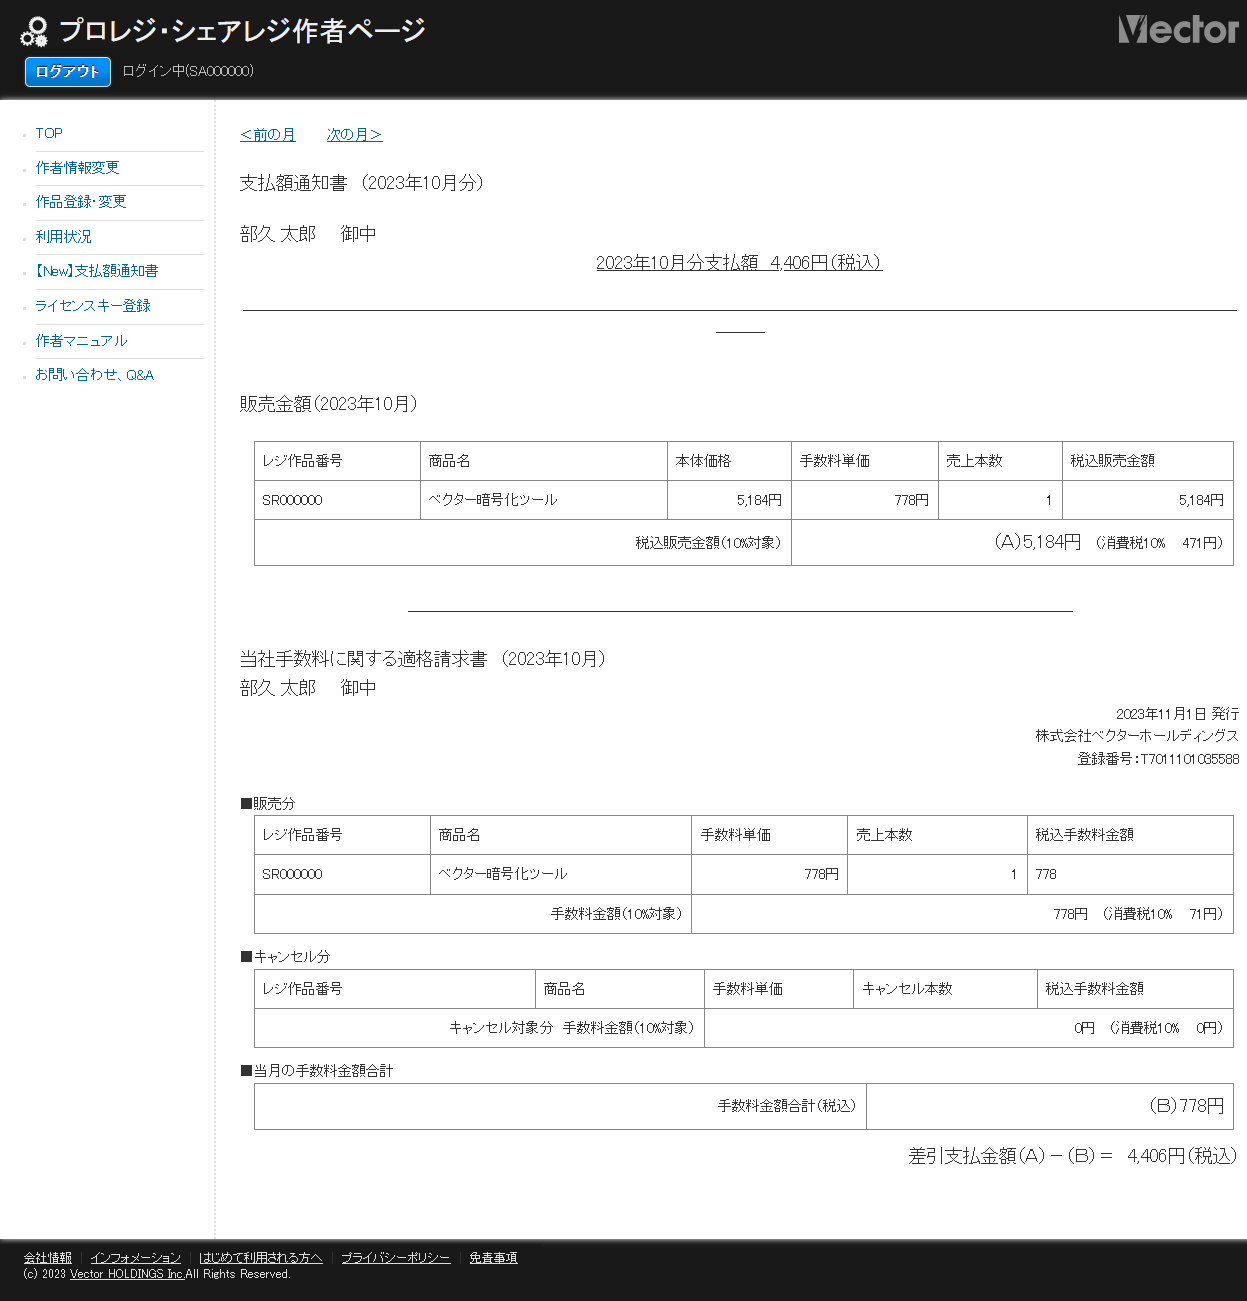The width and height of the screenshot is (1247, 1301).
Task: Click 税込販売金額(10%対象) label cell
Action: pos(523,542)
